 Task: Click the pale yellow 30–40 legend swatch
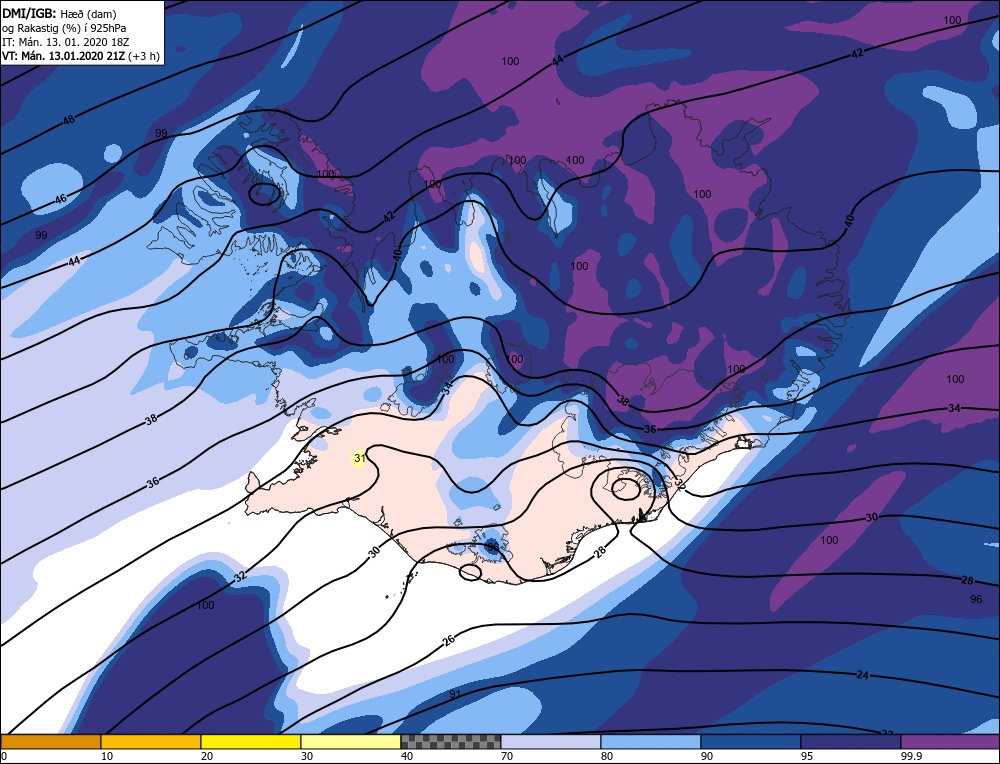pyautogui.click(x=351, y=741)
